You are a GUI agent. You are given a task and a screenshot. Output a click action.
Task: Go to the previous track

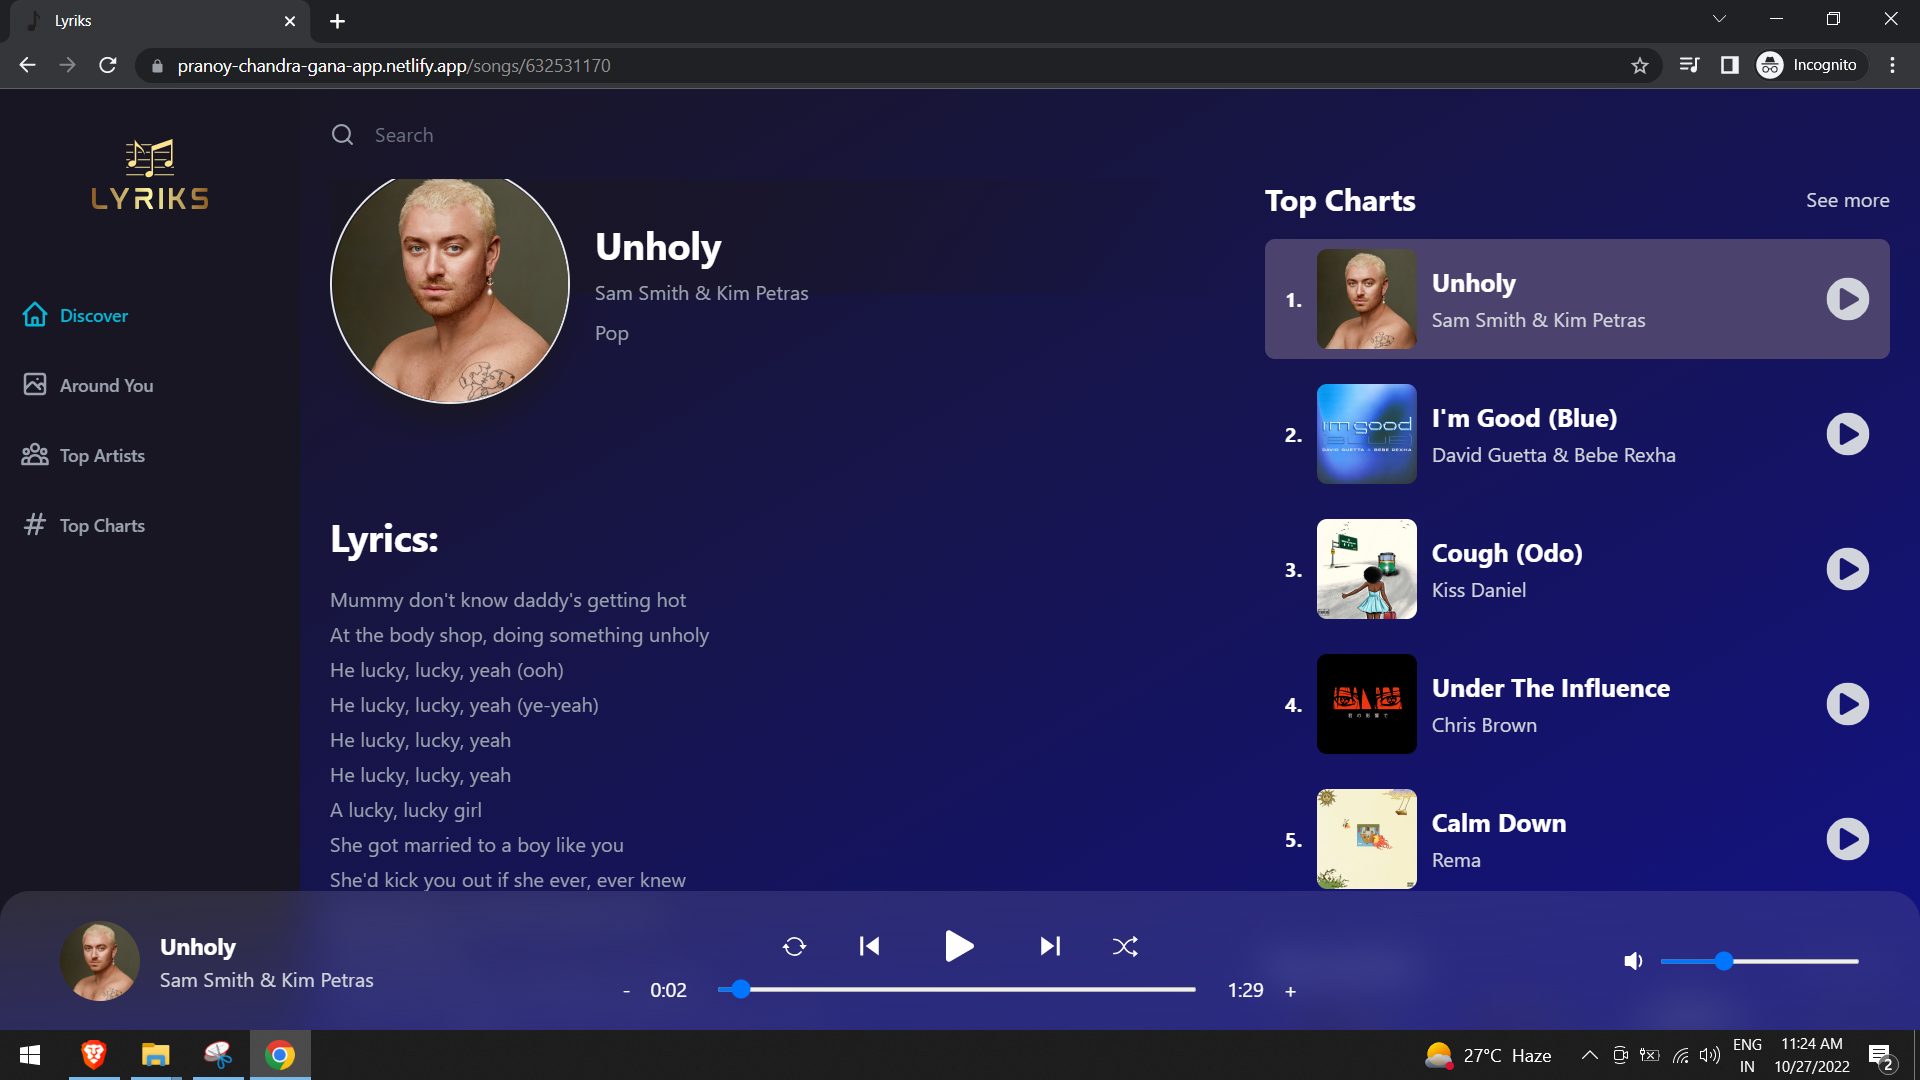[869, 946]
